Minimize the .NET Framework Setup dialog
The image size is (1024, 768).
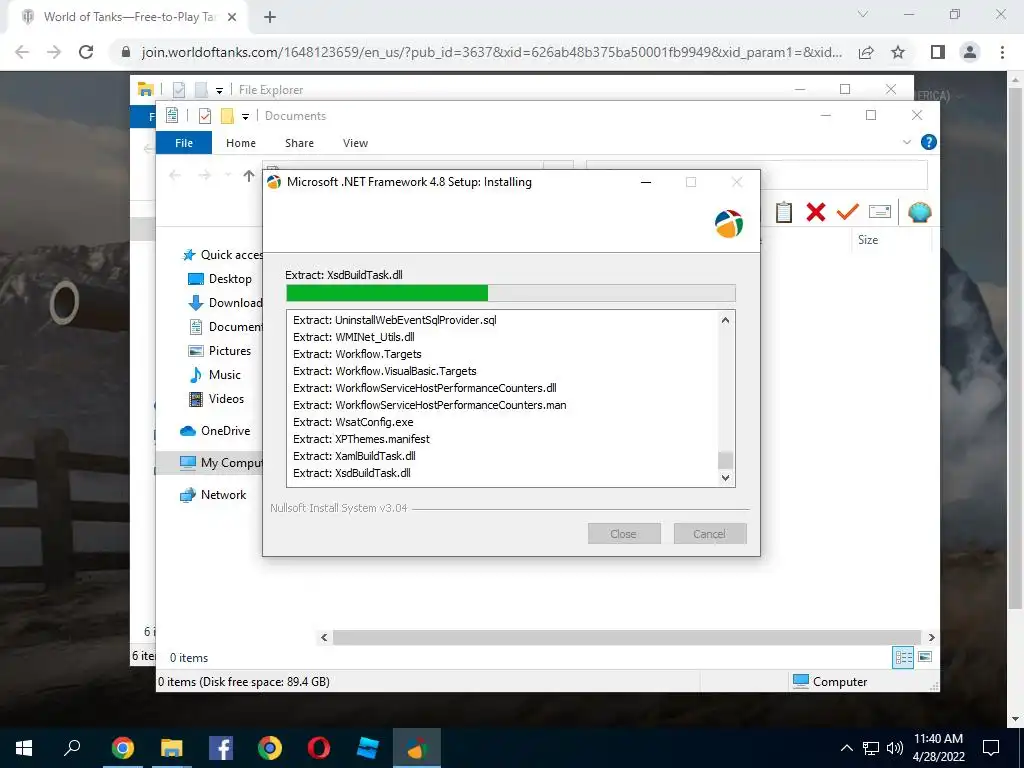[646, 182]
